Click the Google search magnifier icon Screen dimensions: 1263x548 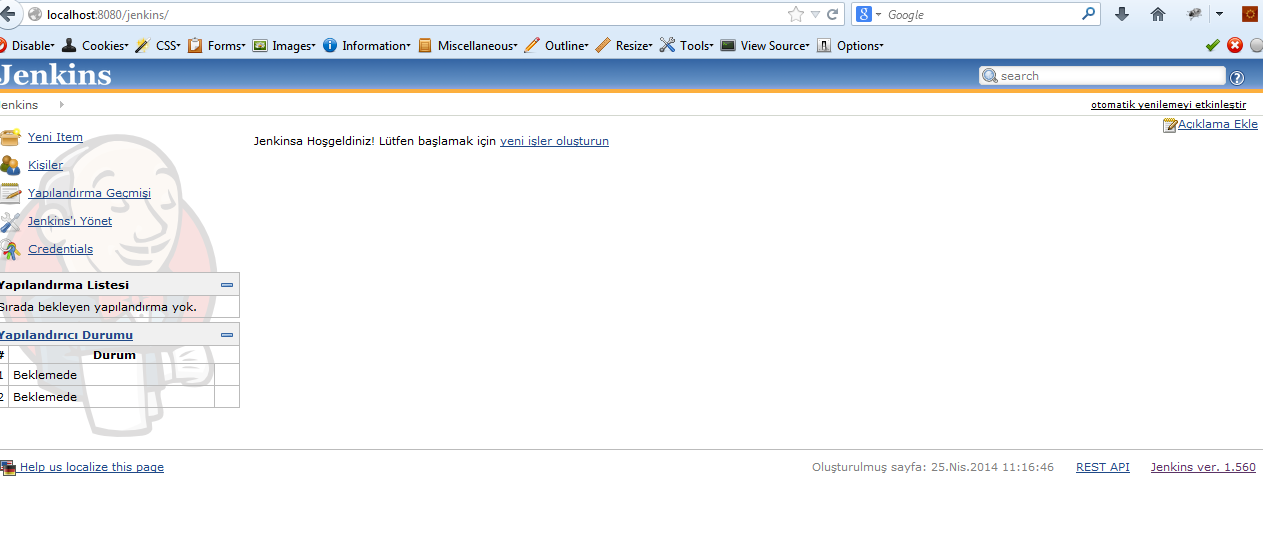[x=1089, y=14]
